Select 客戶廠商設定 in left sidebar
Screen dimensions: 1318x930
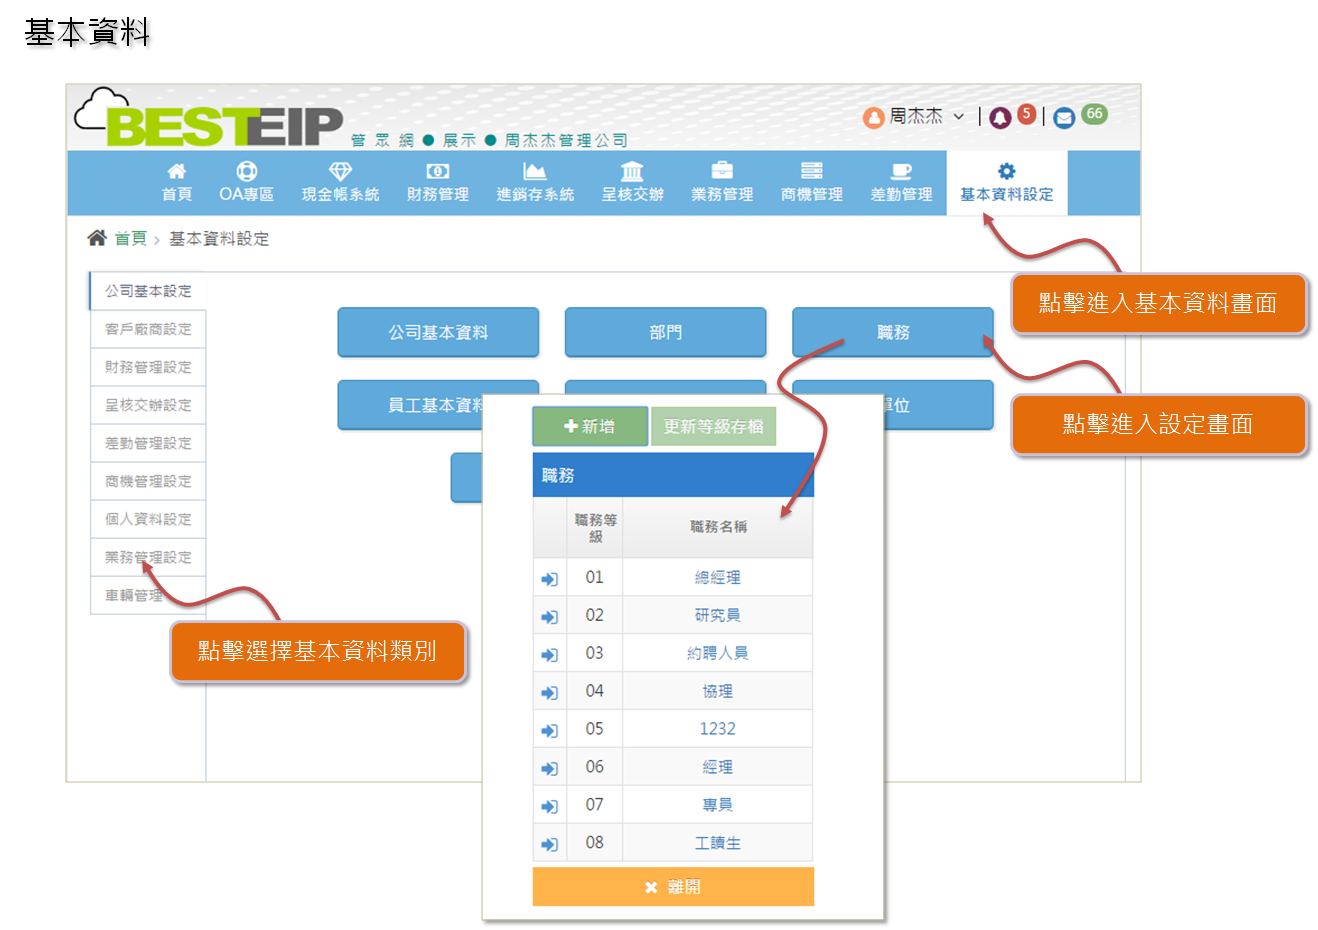click(148, 329)
